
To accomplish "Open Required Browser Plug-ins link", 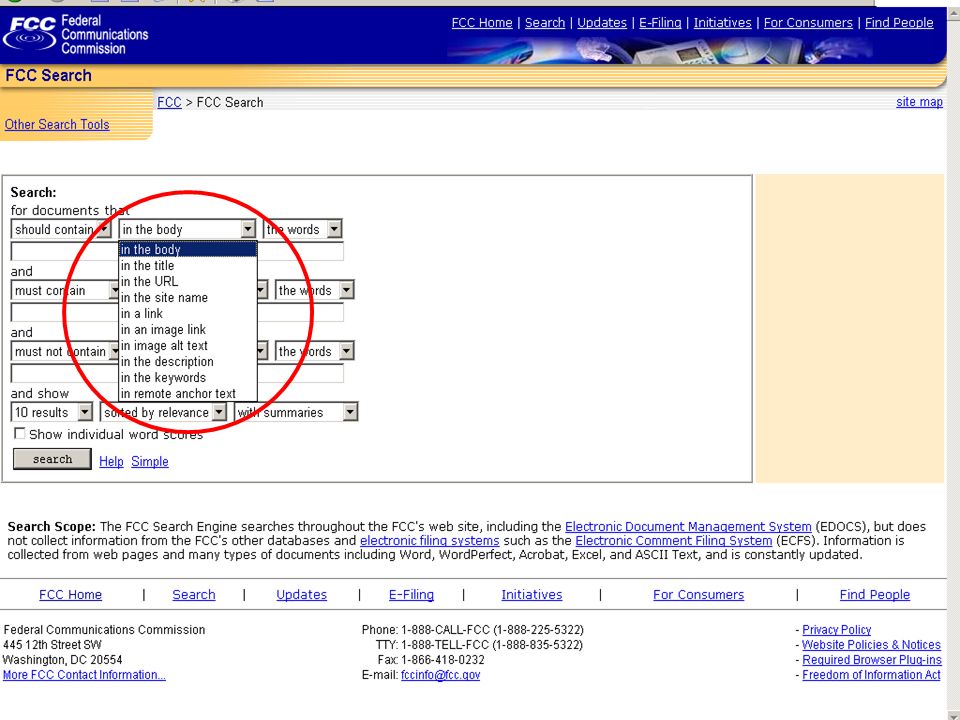I will [872, 660].
